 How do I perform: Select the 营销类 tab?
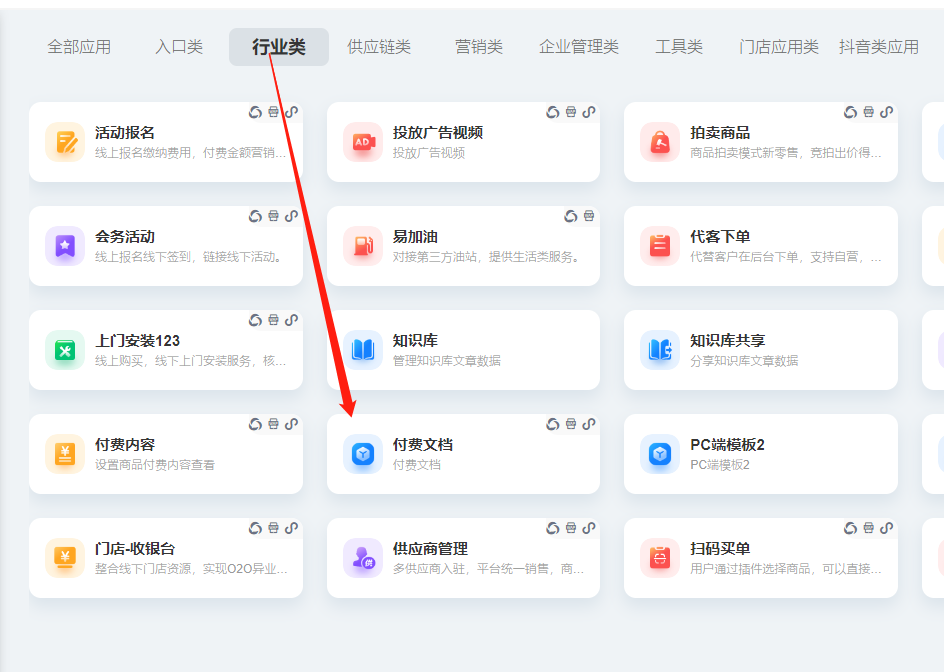pyautogui.click(x=479, y=47)
